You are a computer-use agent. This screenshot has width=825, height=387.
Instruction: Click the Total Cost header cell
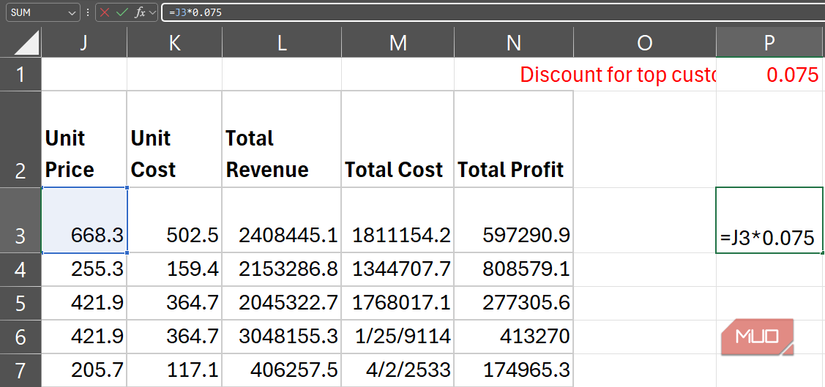(397, 139)
